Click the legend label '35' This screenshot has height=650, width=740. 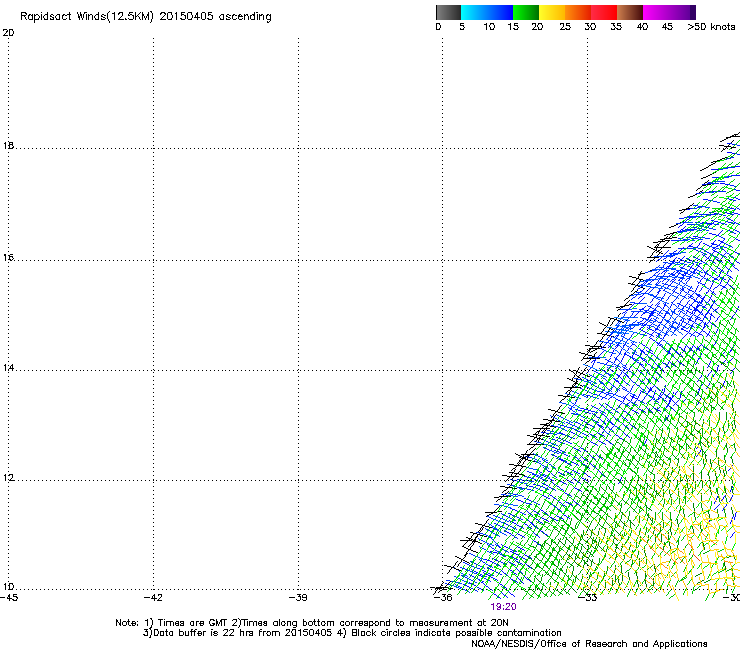(x=616, y=27)
